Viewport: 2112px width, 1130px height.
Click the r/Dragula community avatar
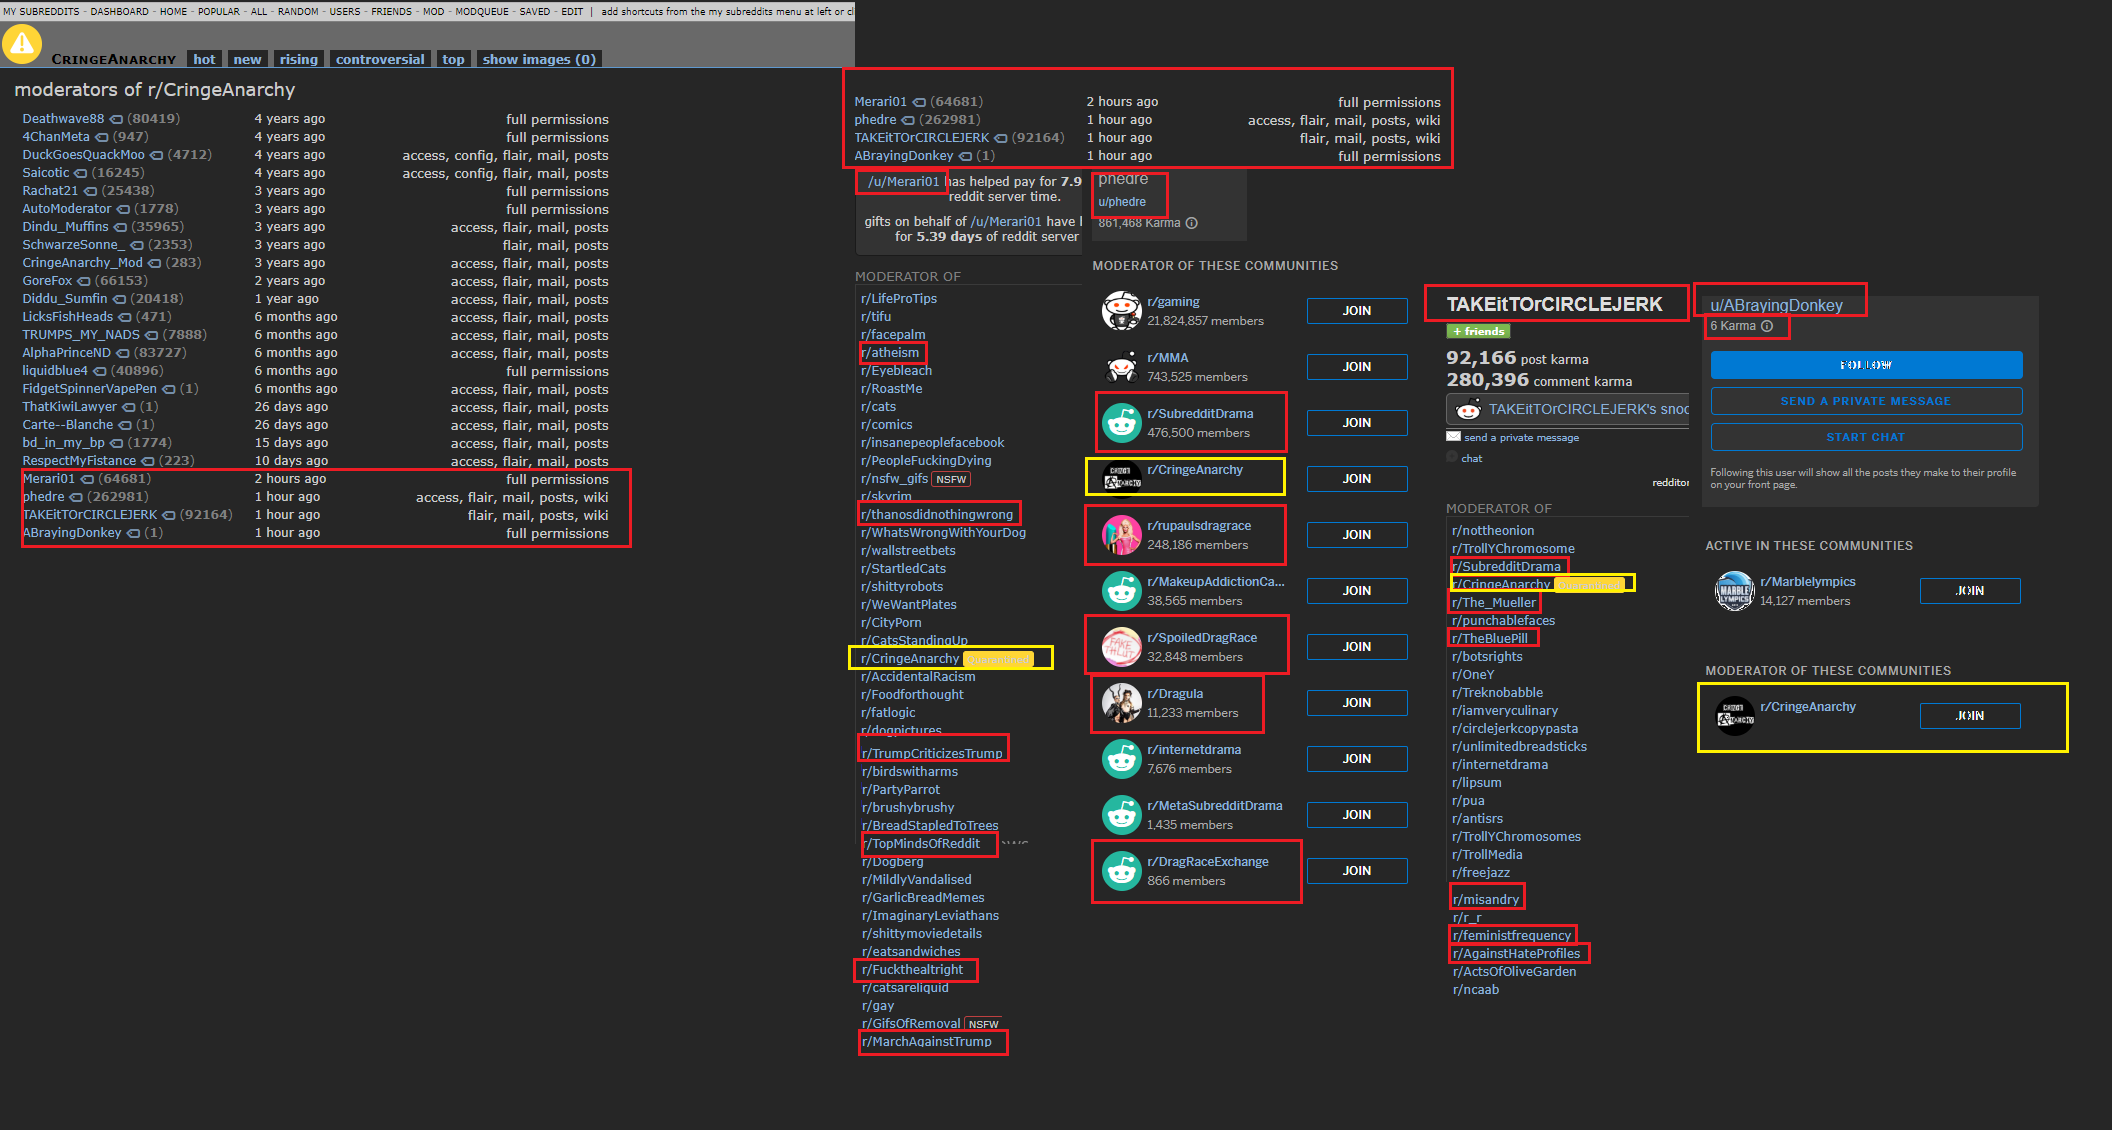coord(1121,703)
